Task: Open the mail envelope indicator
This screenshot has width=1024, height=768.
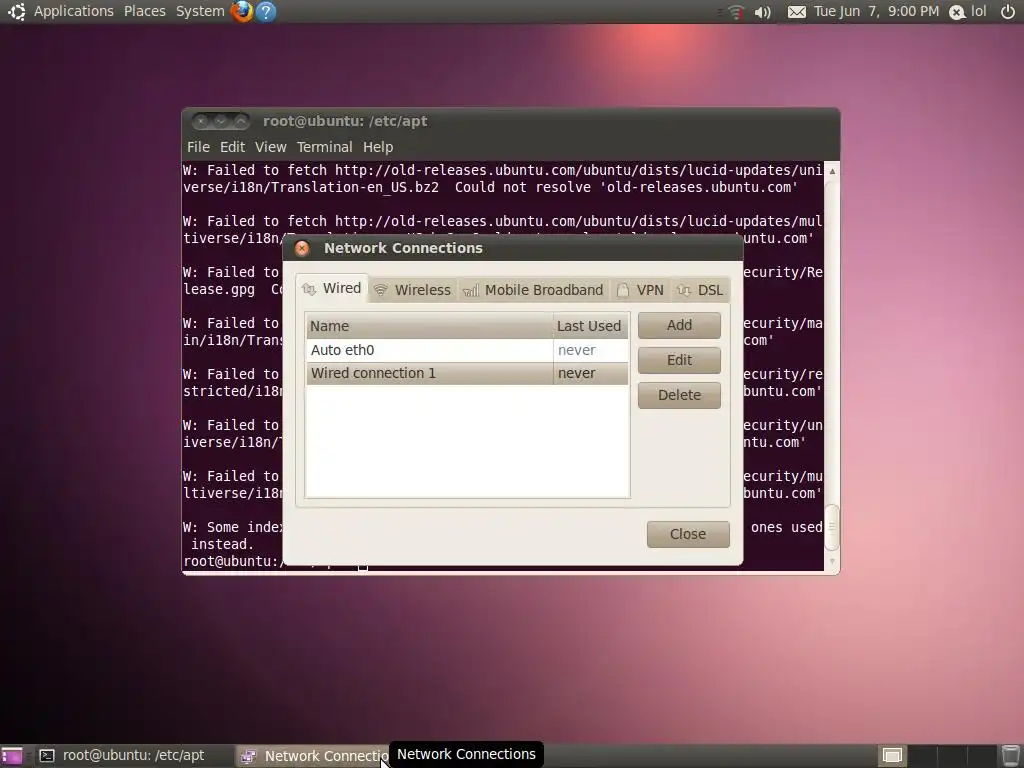Action: tap(796, 12)
